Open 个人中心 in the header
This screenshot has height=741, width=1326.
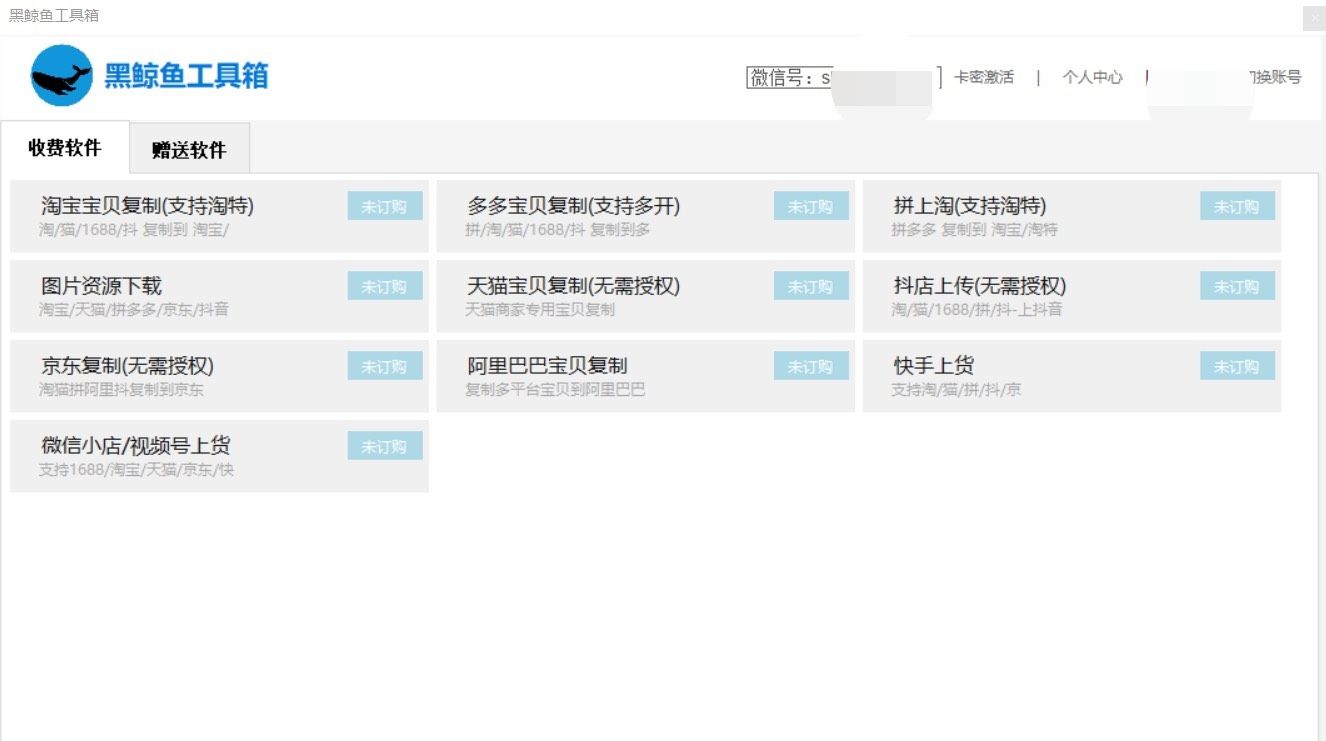1092,77
